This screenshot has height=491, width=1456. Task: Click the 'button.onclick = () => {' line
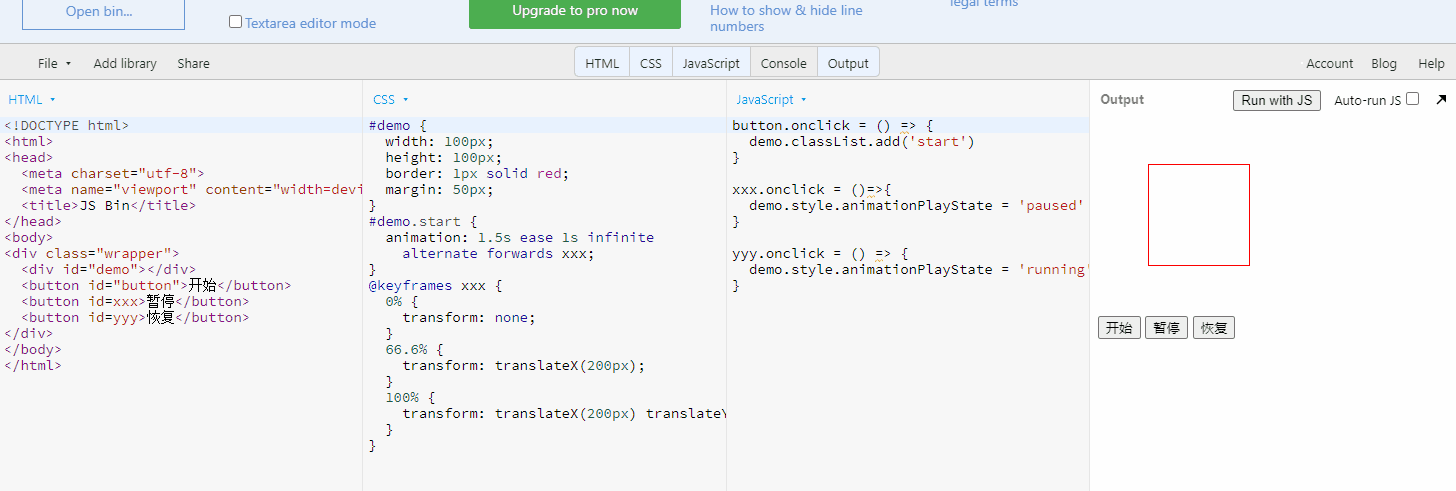832,125
